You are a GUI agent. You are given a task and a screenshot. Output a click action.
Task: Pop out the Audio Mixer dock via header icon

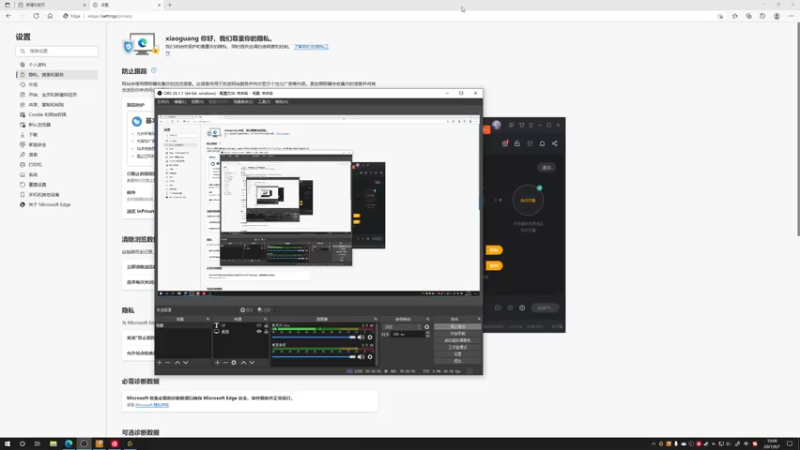tap(376, 319)
